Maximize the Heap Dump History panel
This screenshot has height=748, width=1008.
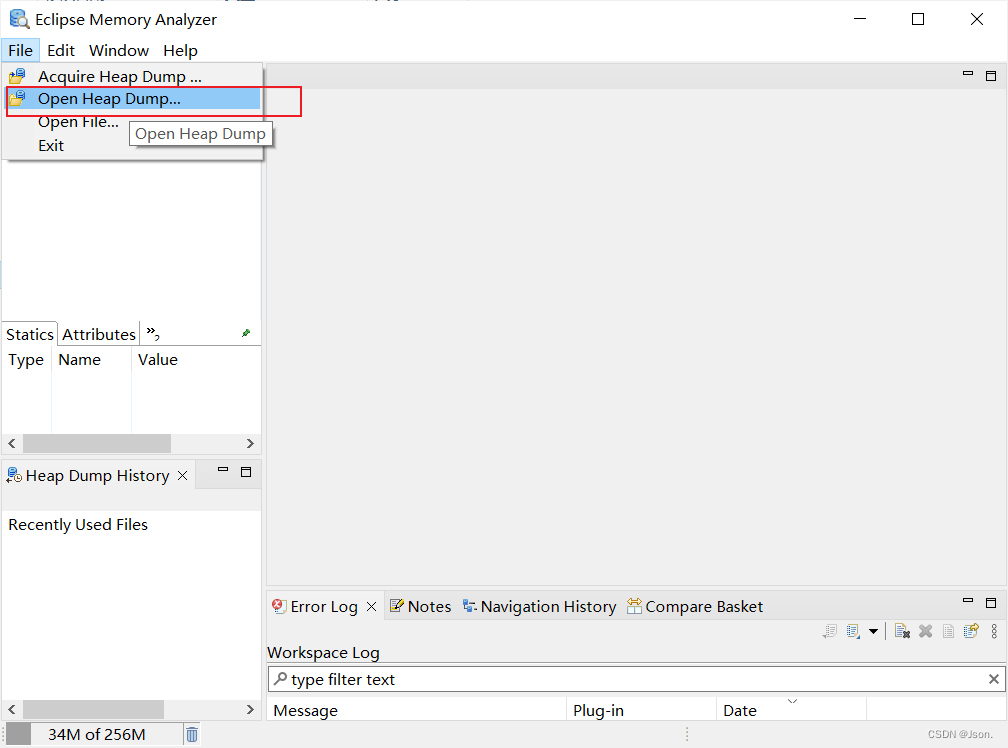(246, 472)
